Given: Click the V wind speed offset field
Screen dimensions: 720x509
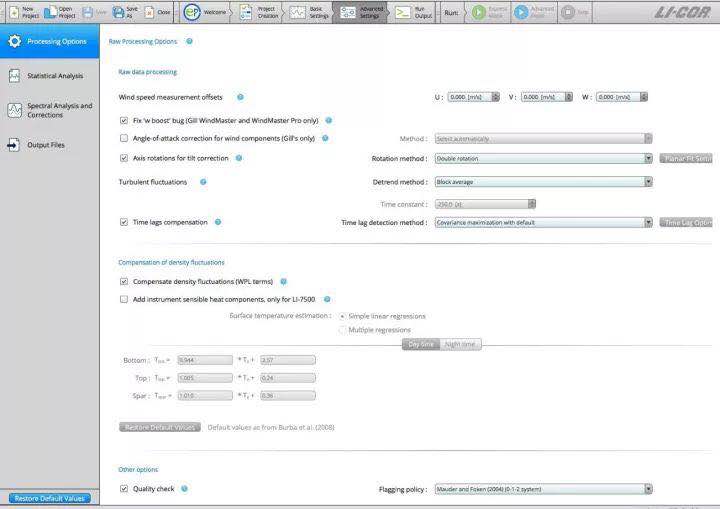Looking at the screenshot, I should (541, 97).
